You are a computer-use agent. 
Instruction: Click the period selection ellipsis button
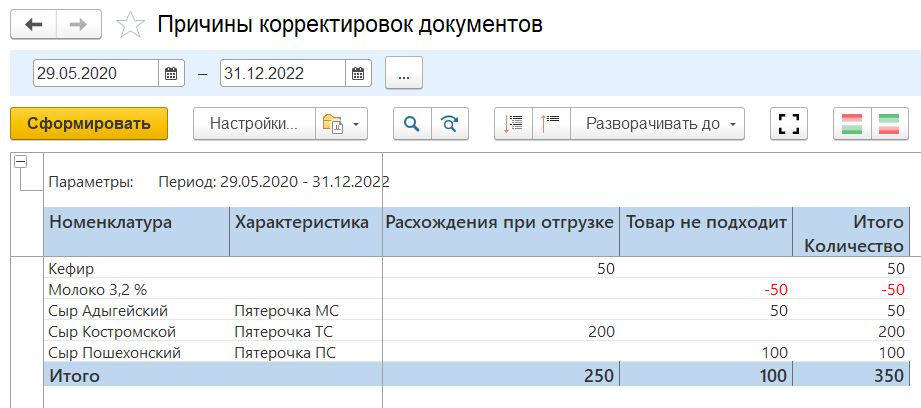tap(404, 73)
